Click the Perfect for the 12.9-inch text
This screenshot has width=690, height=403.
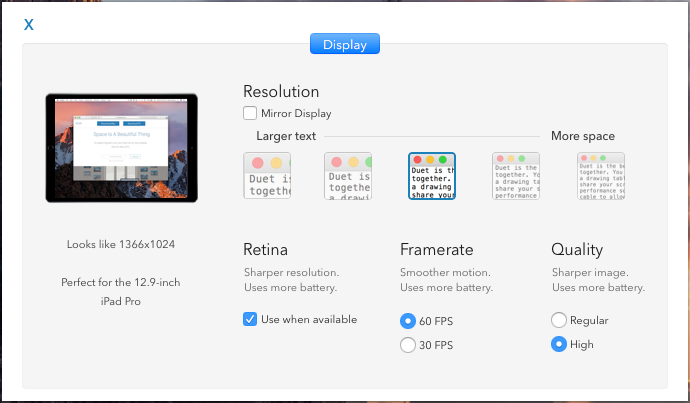121,282
